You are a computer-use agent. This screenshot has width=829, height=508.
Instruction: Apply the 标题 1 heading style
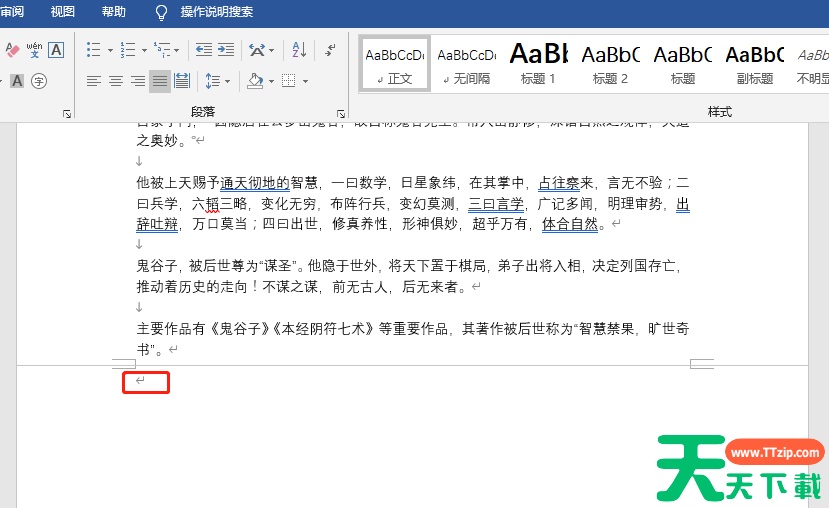click(x=538, y=64)
